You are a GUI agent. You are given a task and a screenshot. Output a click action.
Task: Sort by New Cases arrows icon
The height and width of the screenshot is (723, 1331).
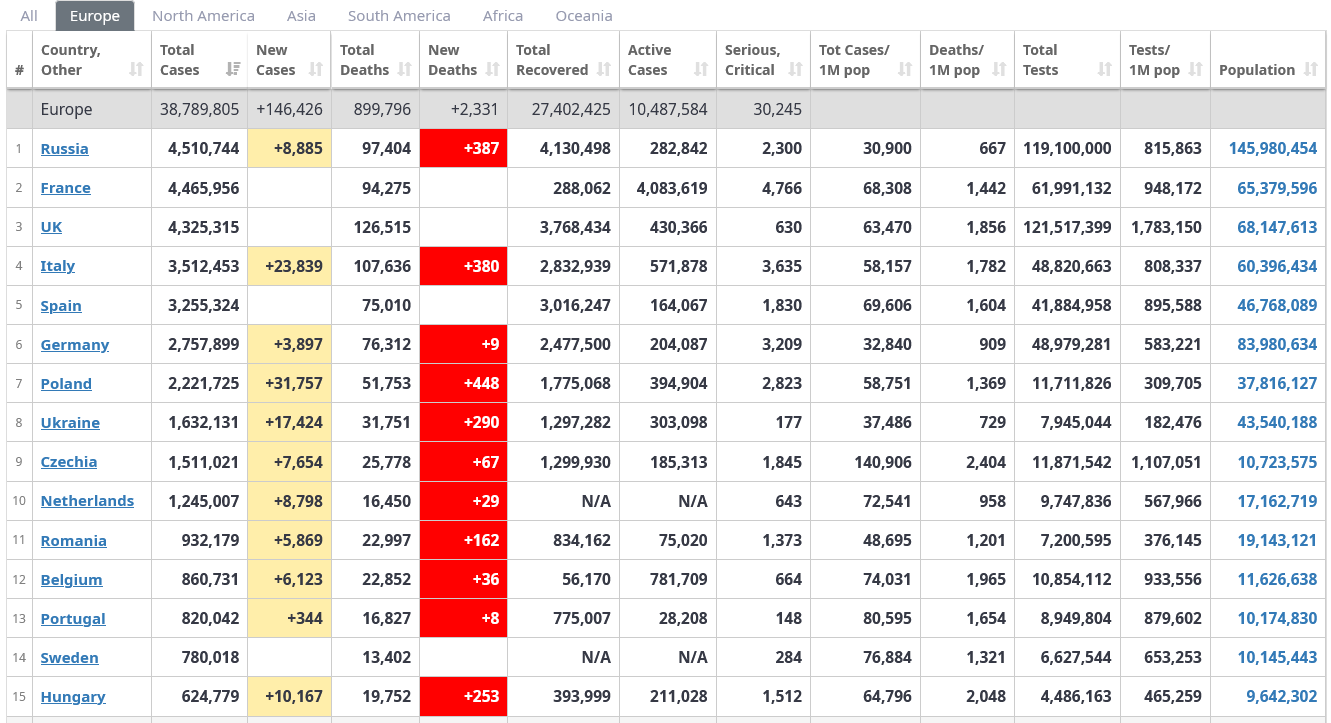[316, 70]
